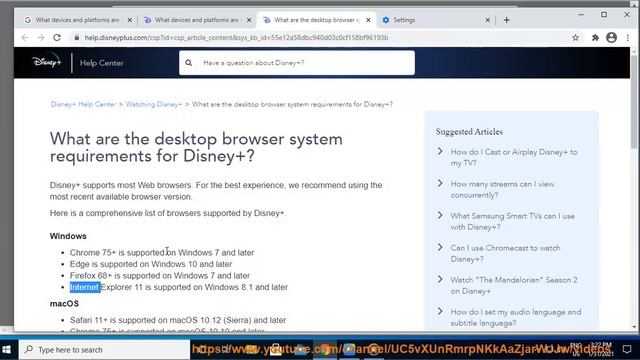Click the 'Type here to search' taskbar box

pos(104,350)
